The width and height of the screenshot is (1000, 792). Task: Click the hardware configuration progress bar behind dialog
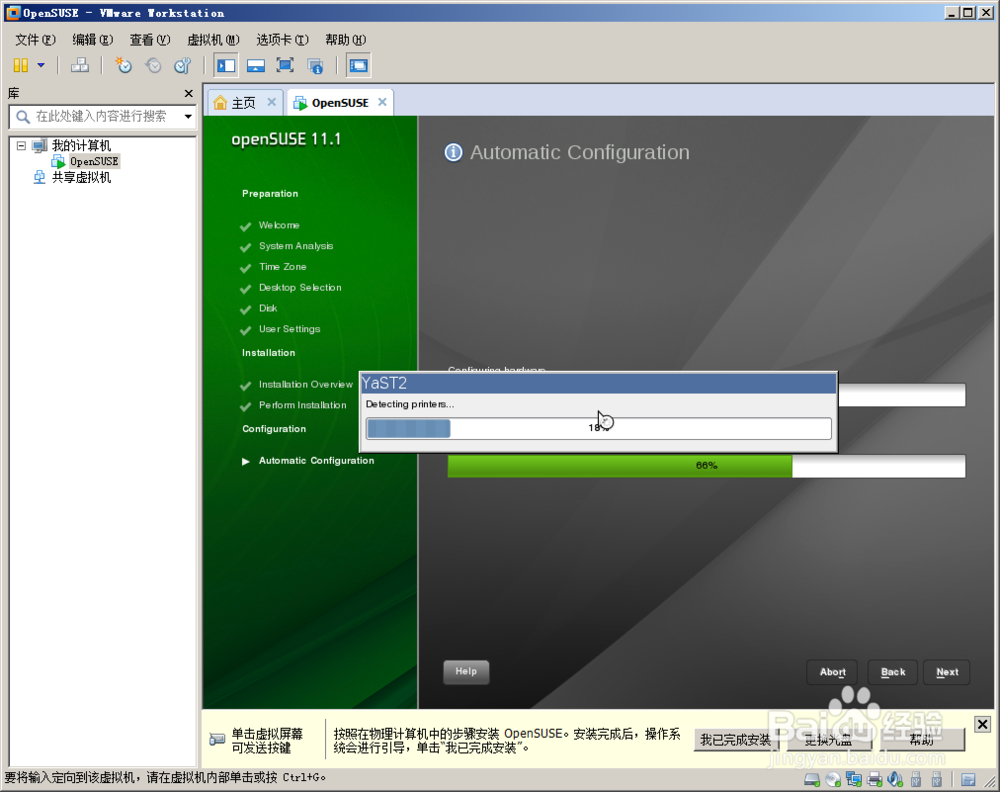tap(902, 395)
